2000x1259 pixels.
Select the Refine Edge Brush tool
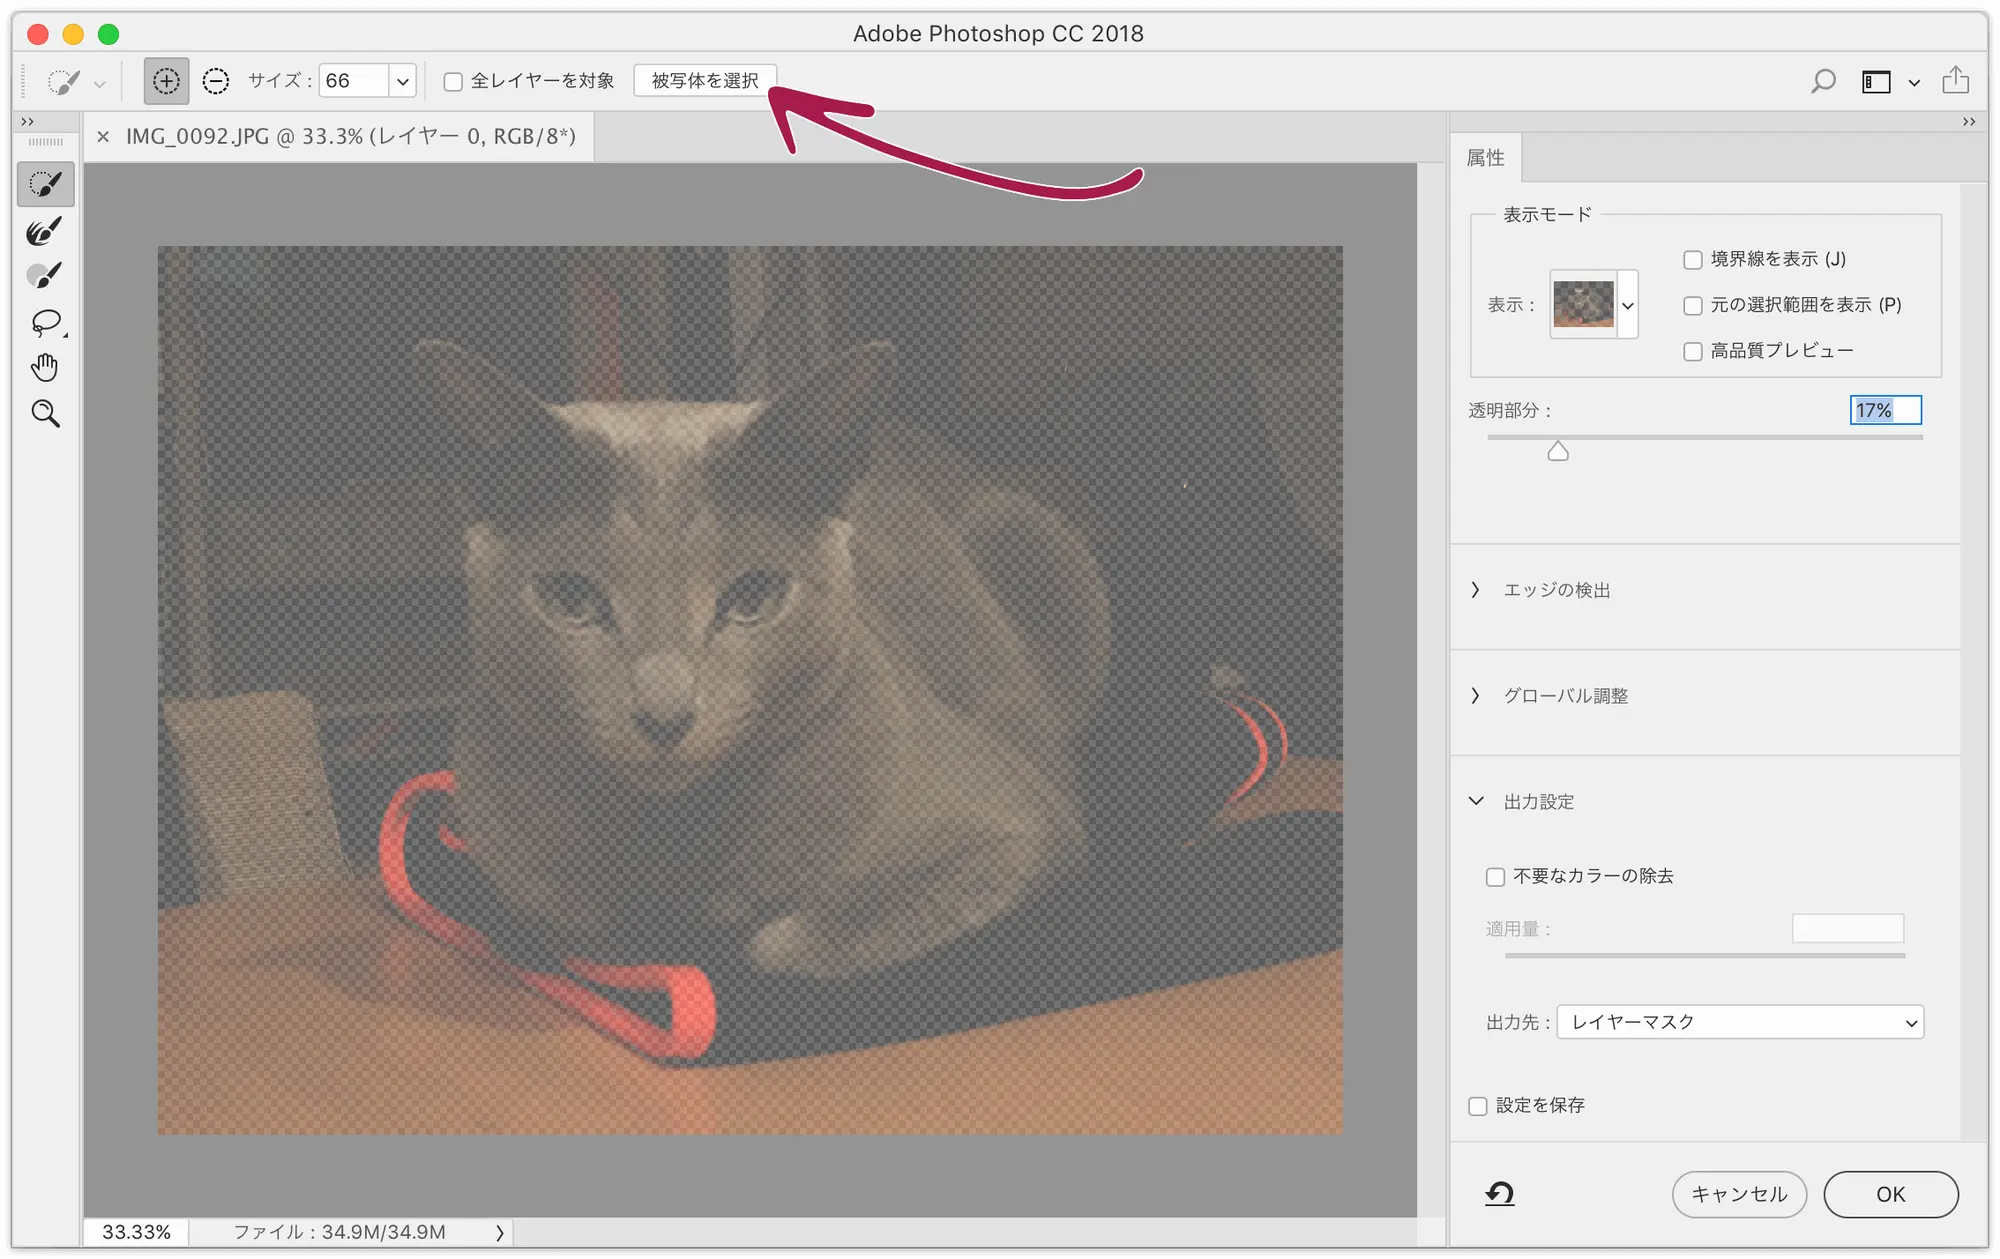(x=45, y=229)
